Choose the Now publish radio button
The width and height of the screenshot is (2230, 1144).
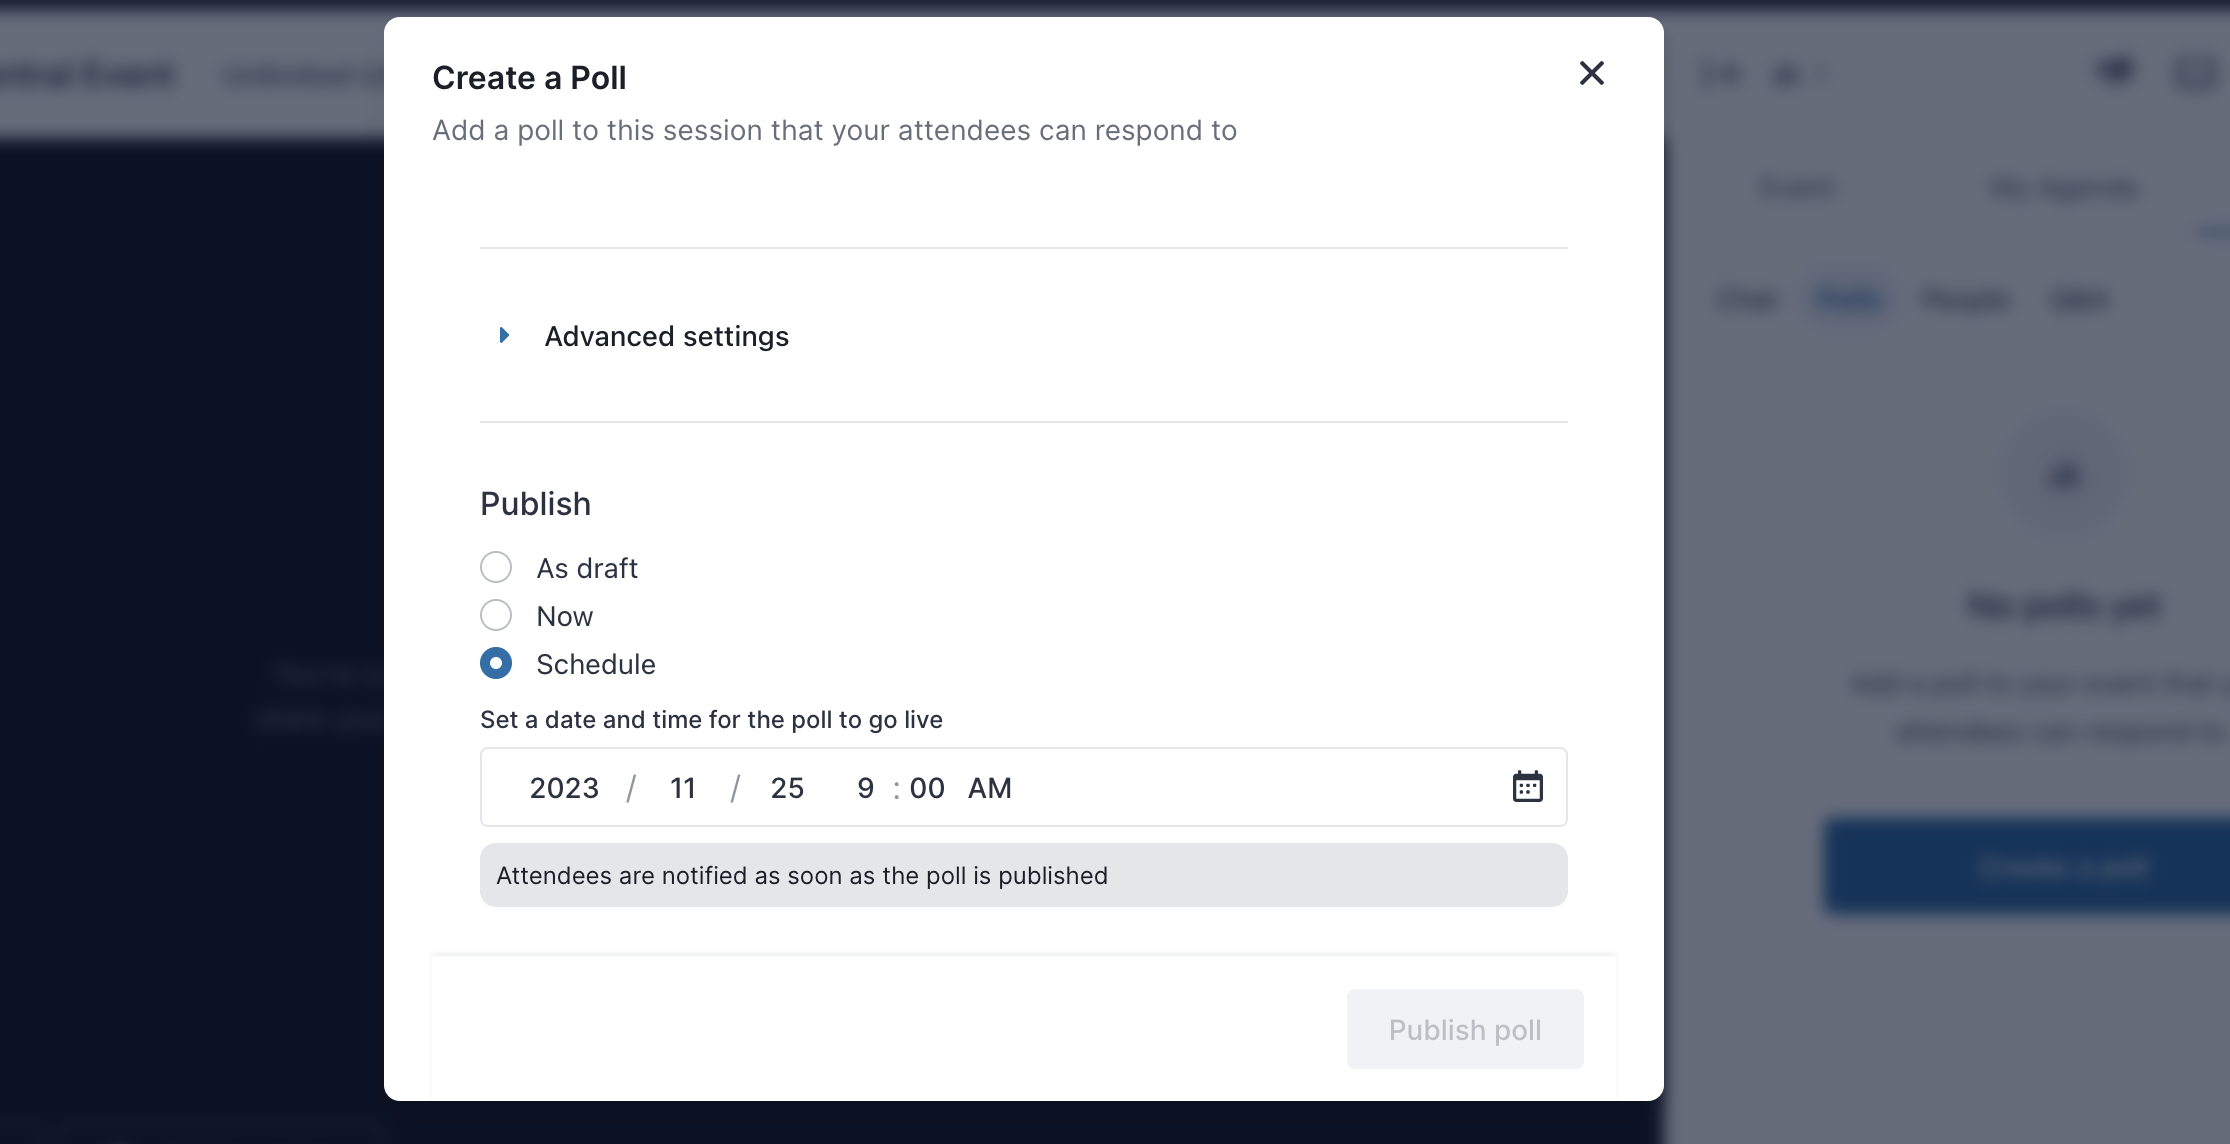(x=496, y=615)
